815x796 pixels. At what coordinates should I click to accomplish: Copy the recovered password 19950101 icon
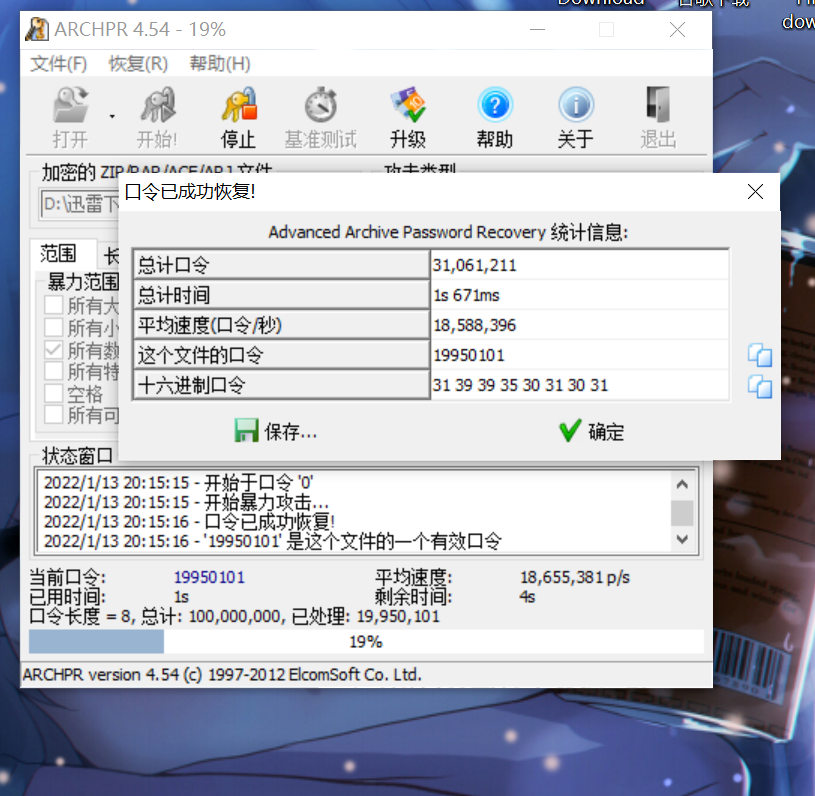[759, 356]
